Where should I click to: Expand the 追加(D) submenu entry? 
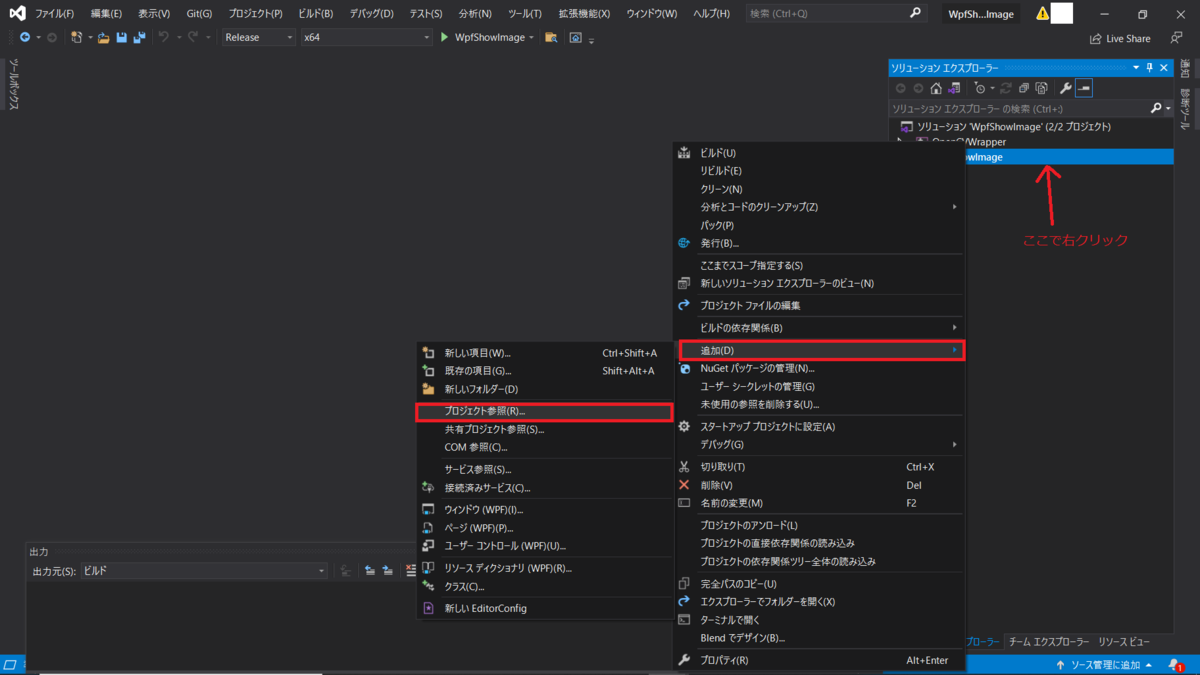tap(821, 350)
